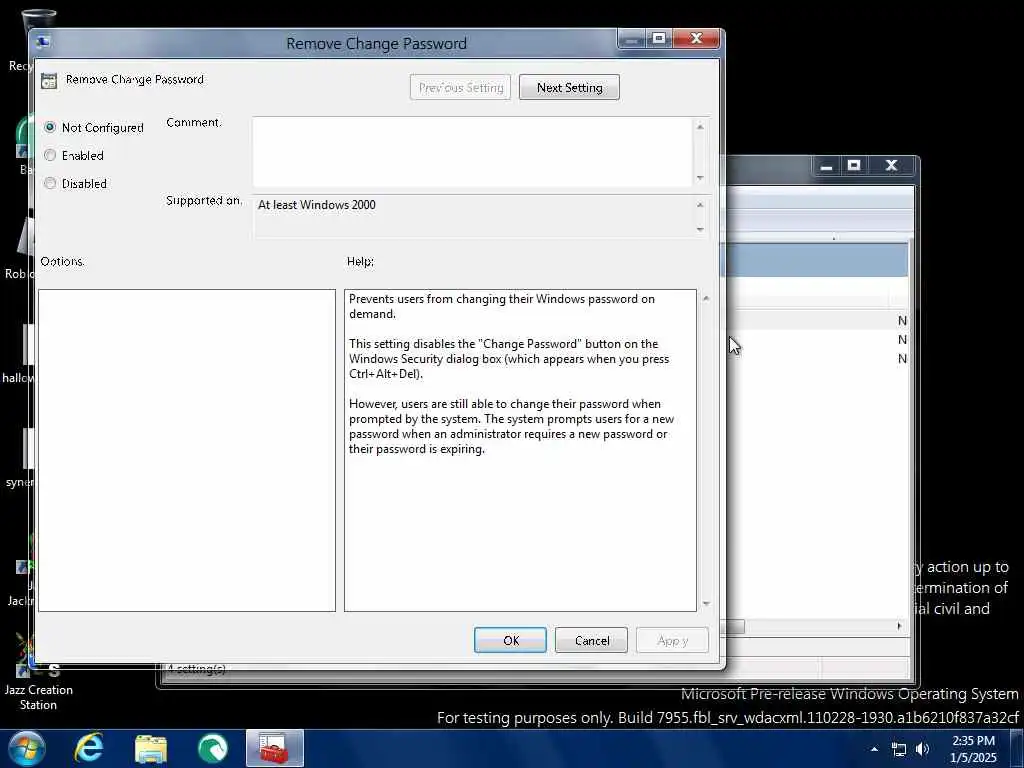Click the volume speaker tray icon
1024x768 pixels.
923,749
